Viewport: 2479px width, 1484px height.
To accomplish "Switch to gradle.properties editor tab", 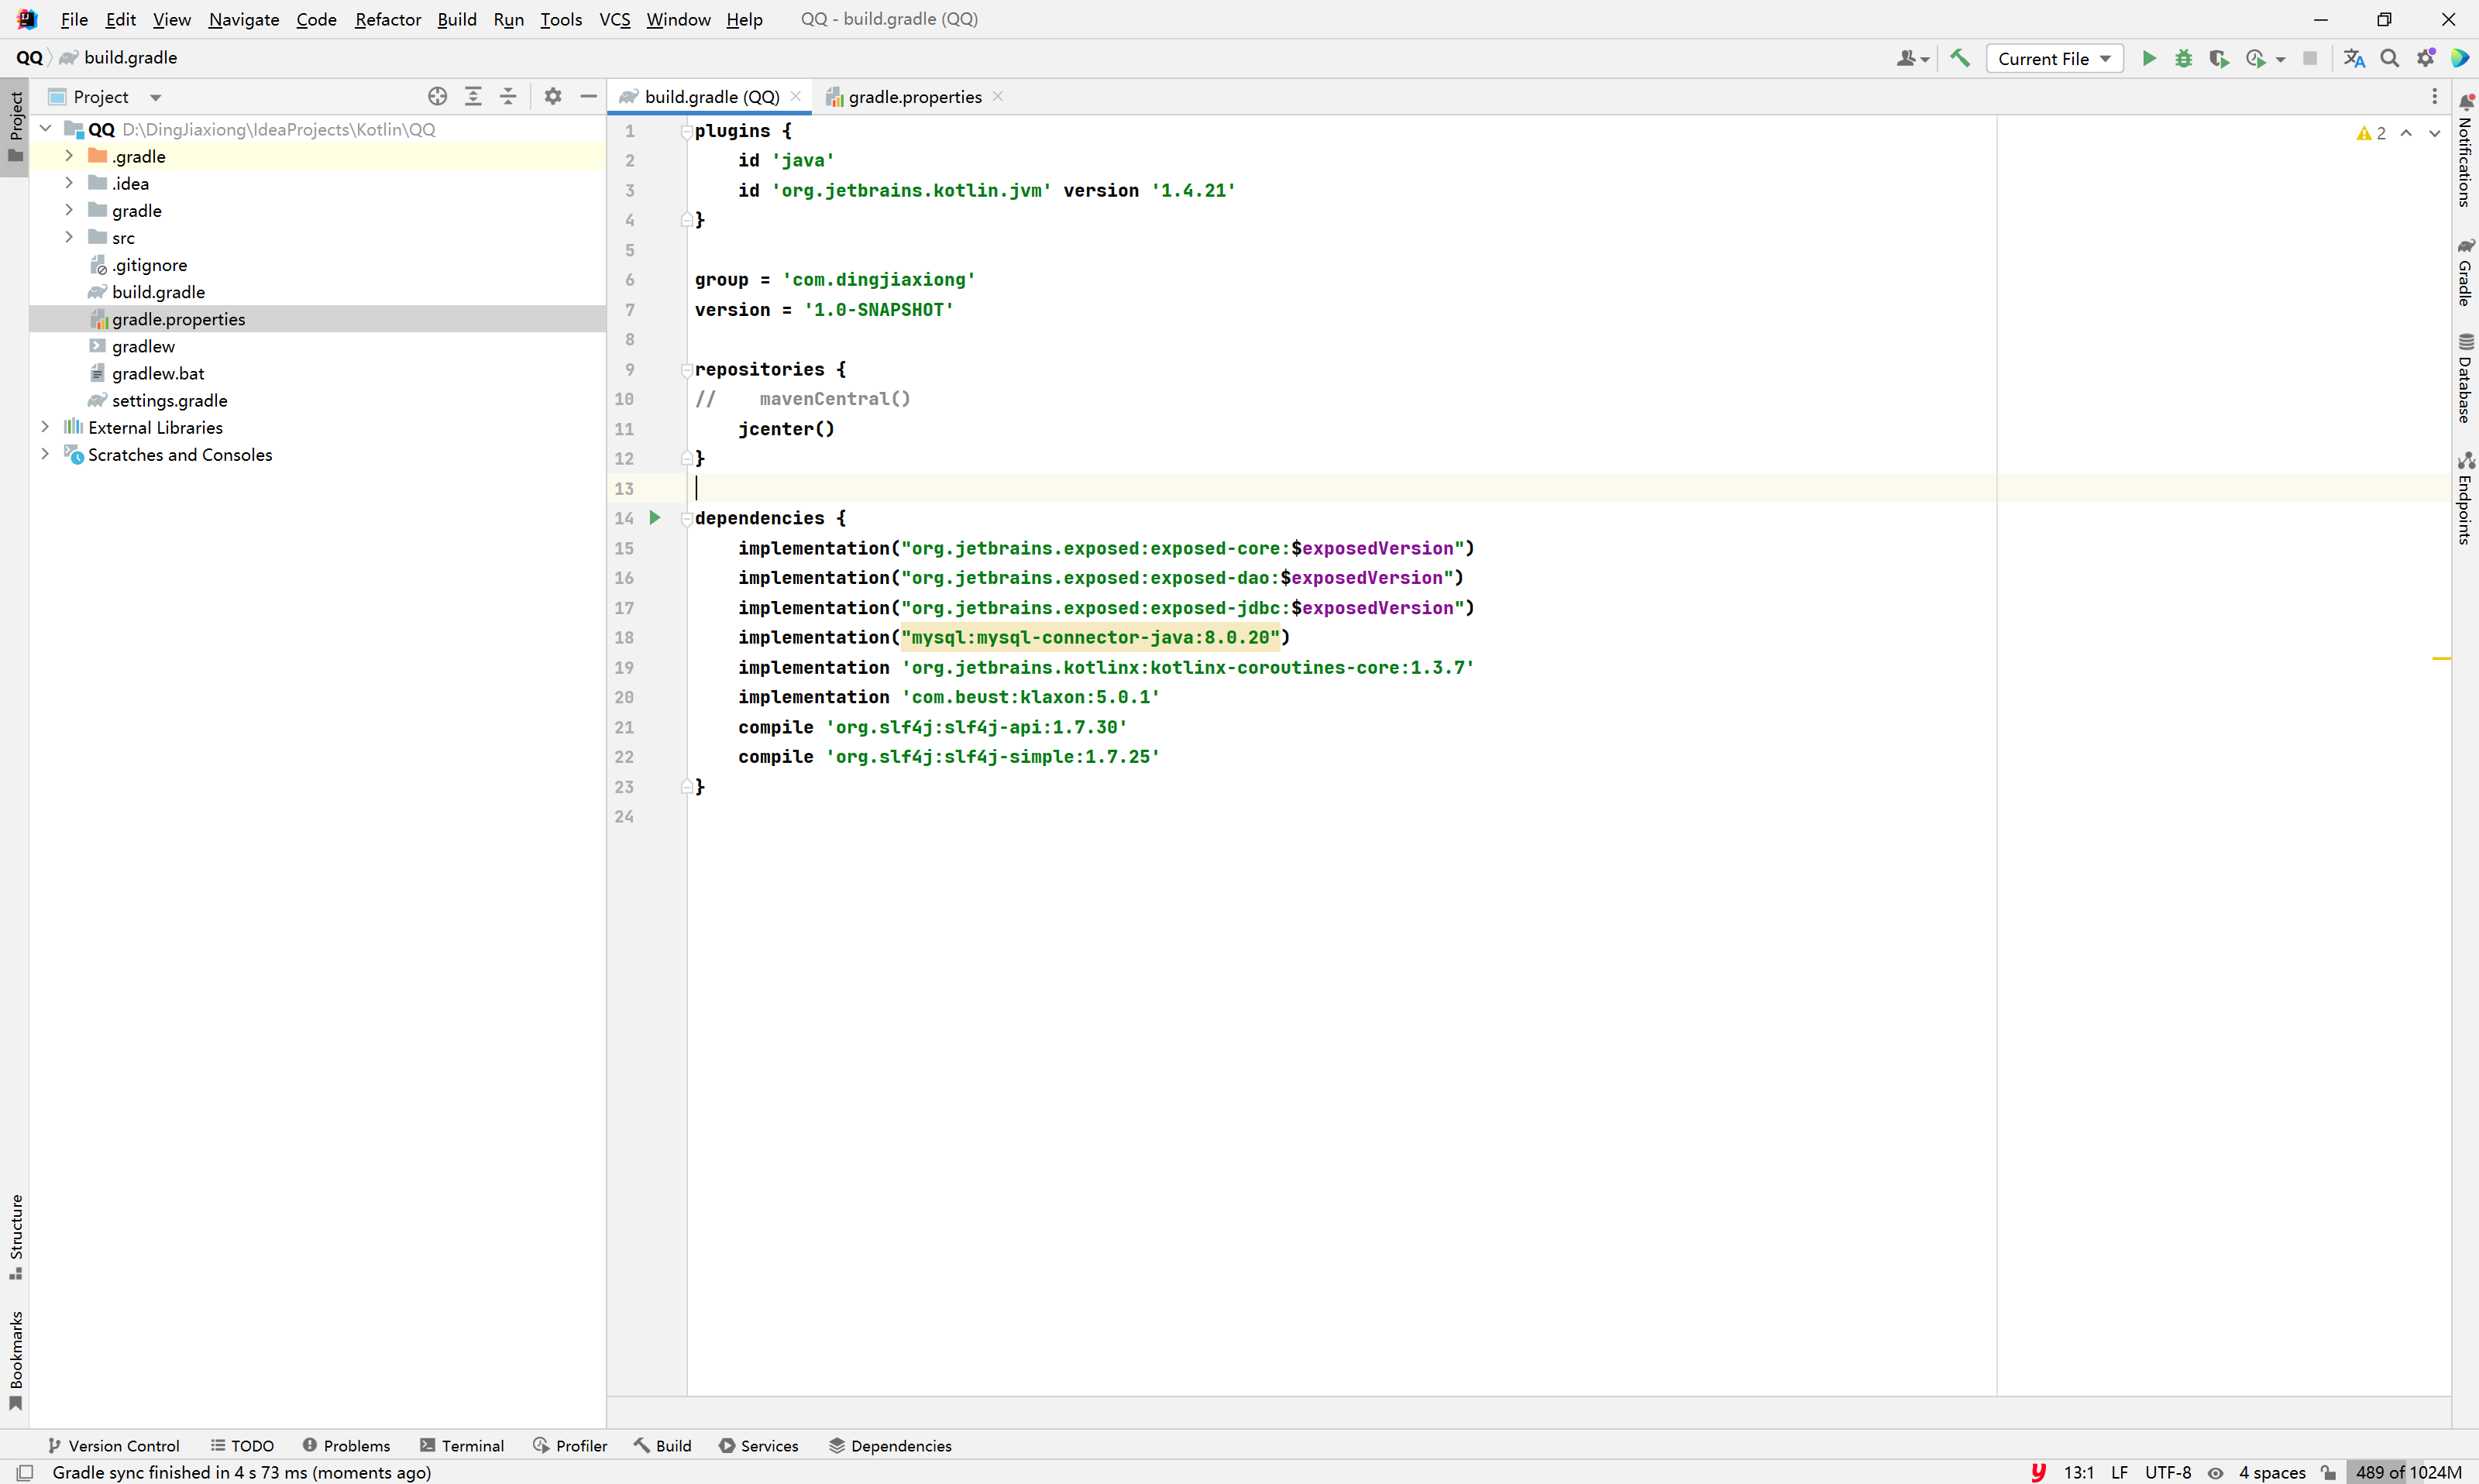I will point(913,96).
